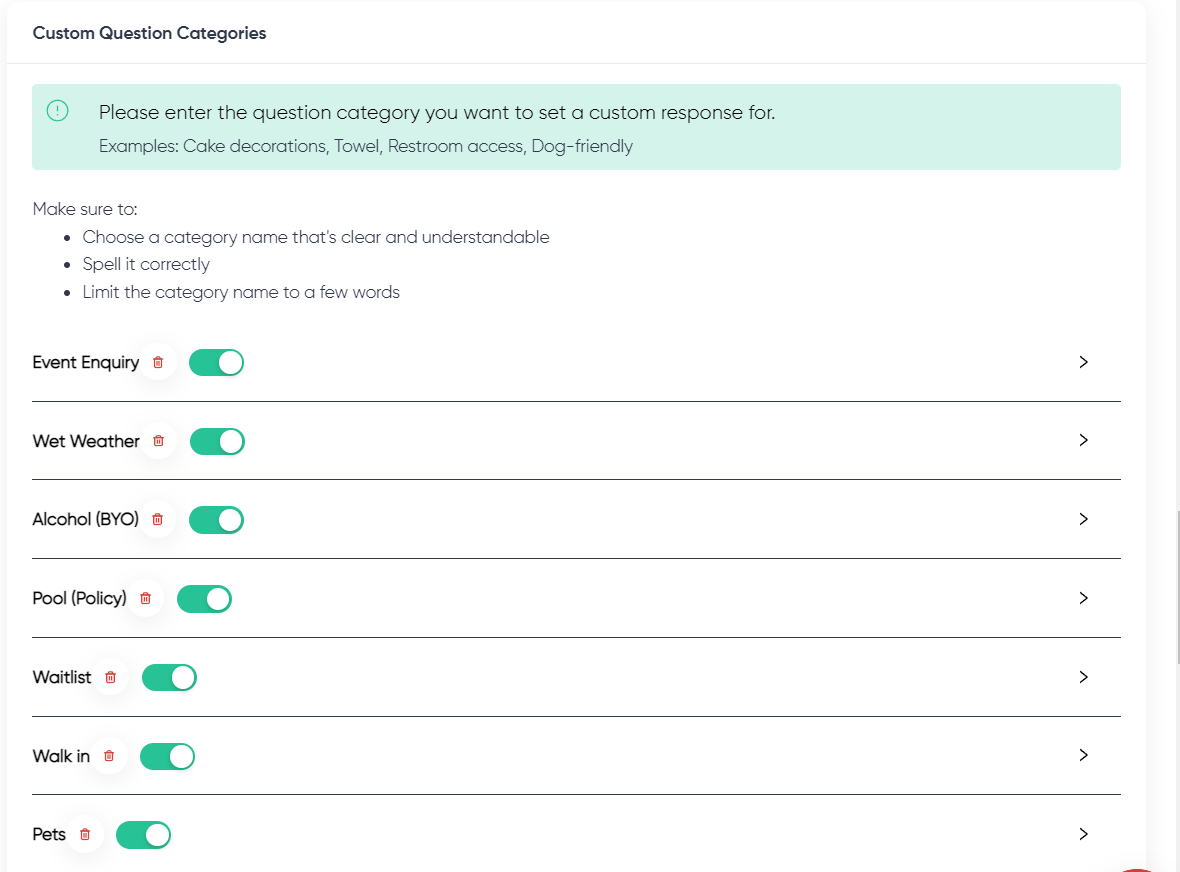This screenshot has width=1180, height=872.
Task: Delete the Event Enquiry category
Action: point(158,362)
